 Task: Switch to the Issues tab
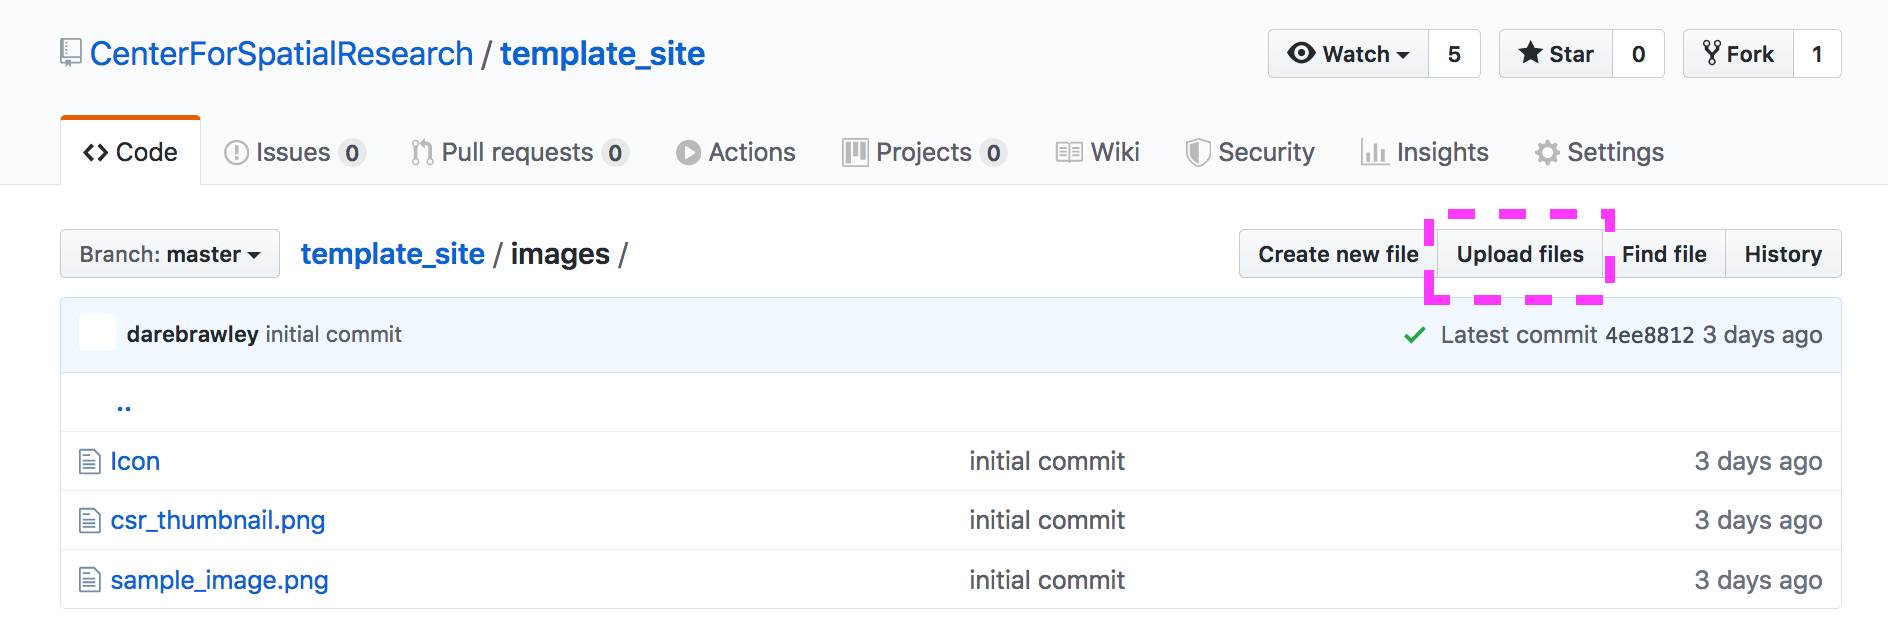coord(293,152)
